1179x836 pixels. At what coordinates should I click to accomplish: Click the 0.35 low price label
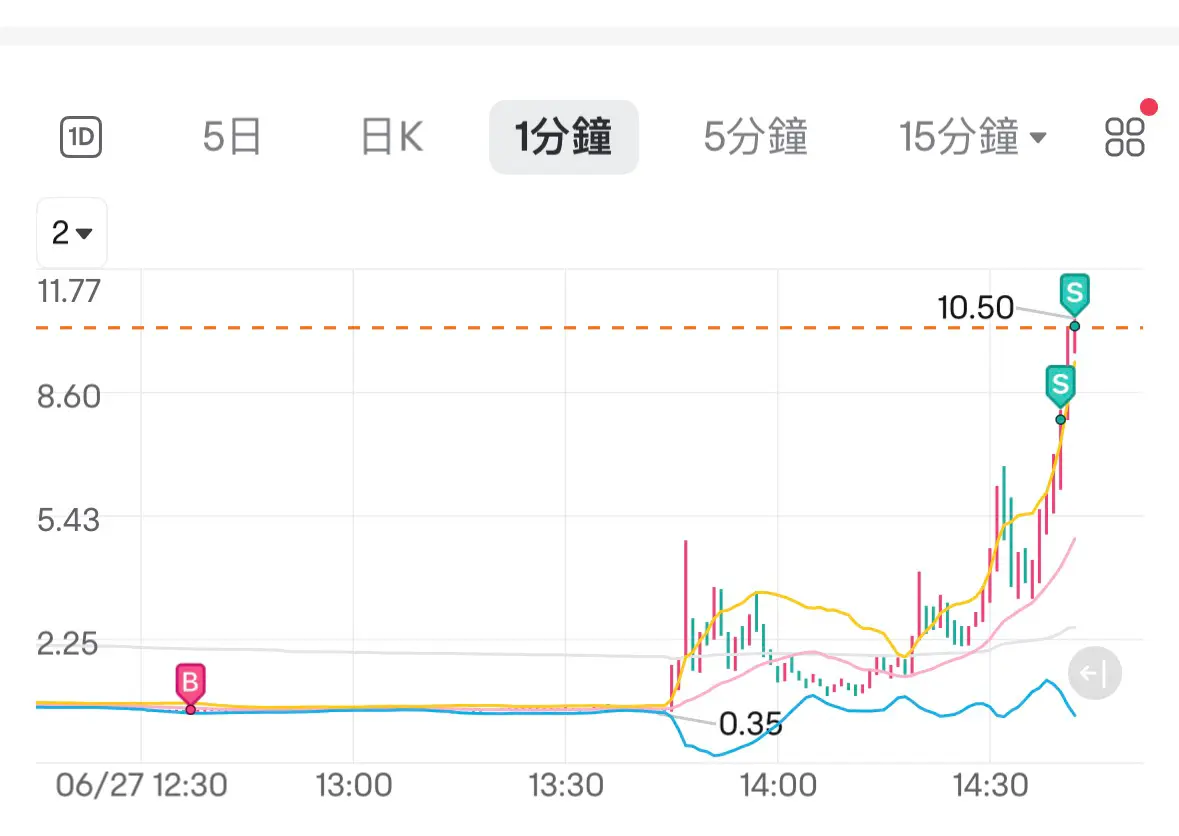(x=750, y=724)
